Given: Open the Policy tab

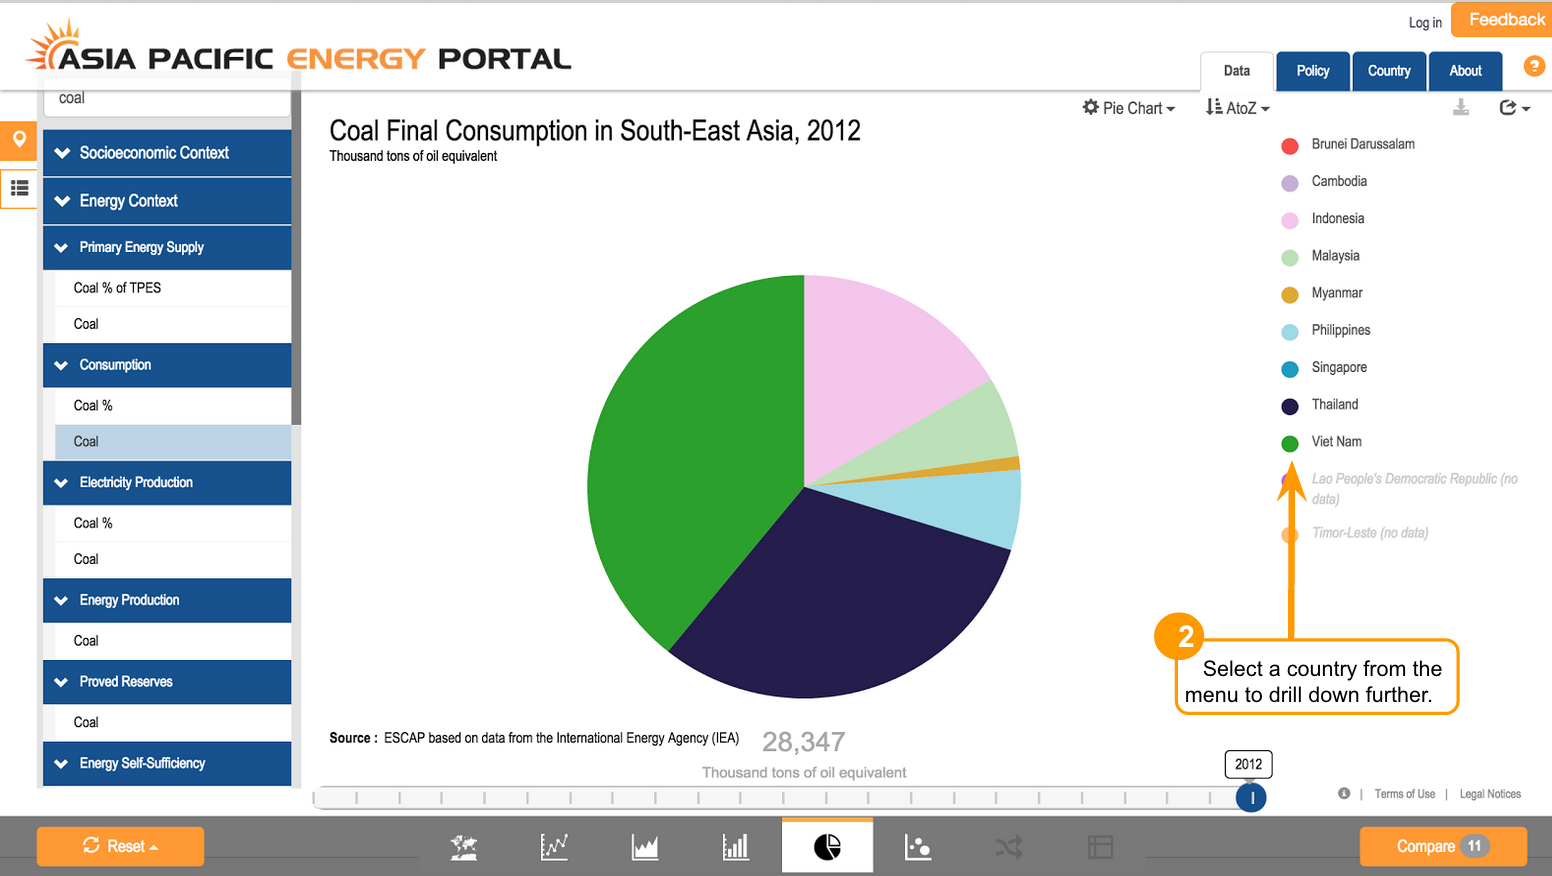Looking at the screenshot, I should (x=1312, y=71).
